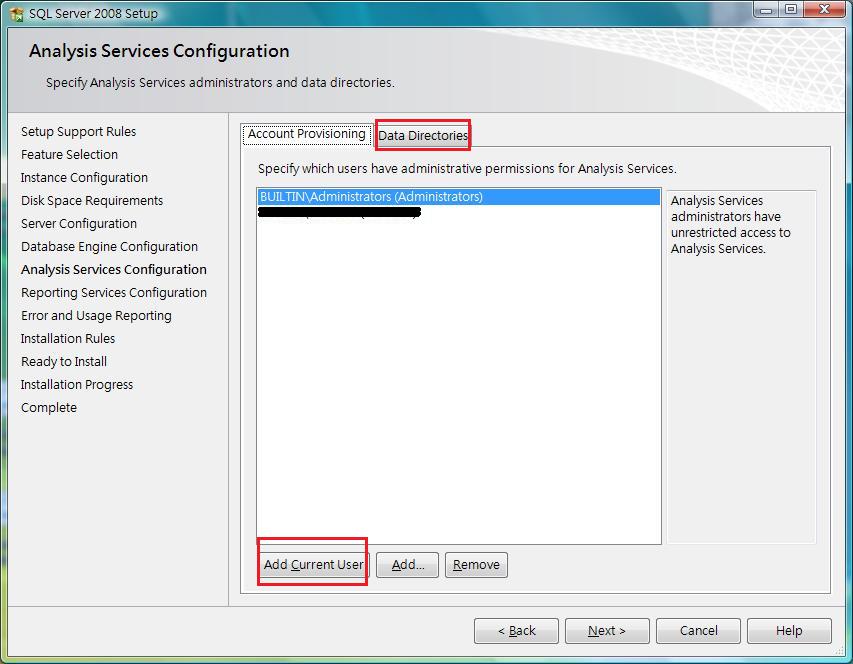Click the Installation Rules step

pos(68,339)
